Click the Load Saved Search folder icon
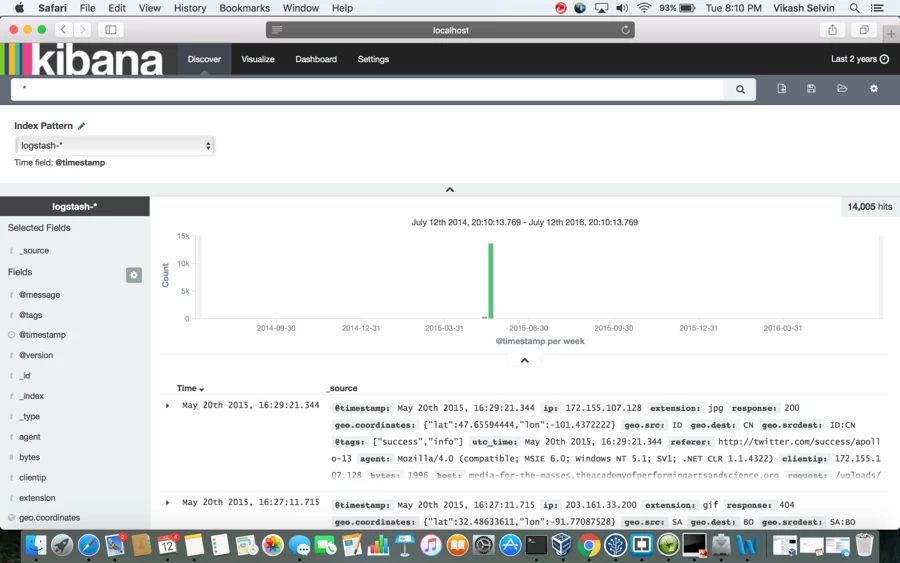 [842, 88]
